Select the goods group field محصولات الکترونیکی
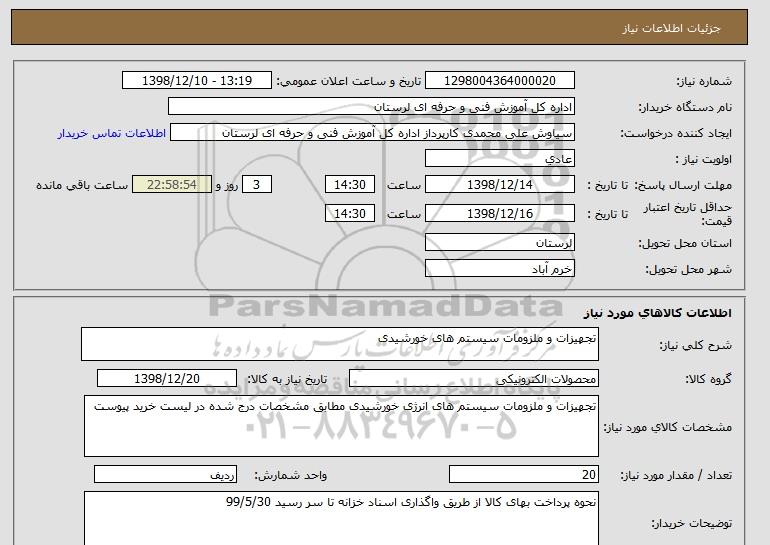Image resolution: width=770 pixels, height=545 pixels. click(474, 379)
